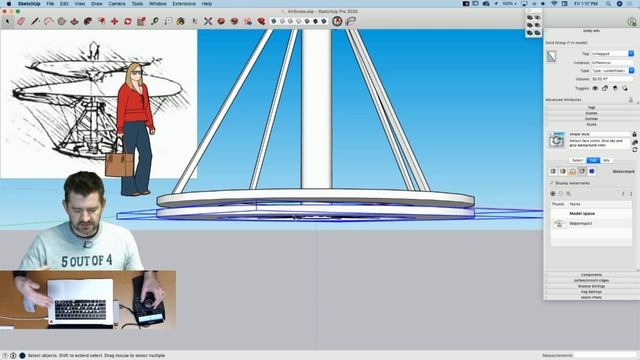Collapse the Entity Info panel header
The width and height of the screenshot is (640, 360).
pyautogui.click(x=591, y=31)
